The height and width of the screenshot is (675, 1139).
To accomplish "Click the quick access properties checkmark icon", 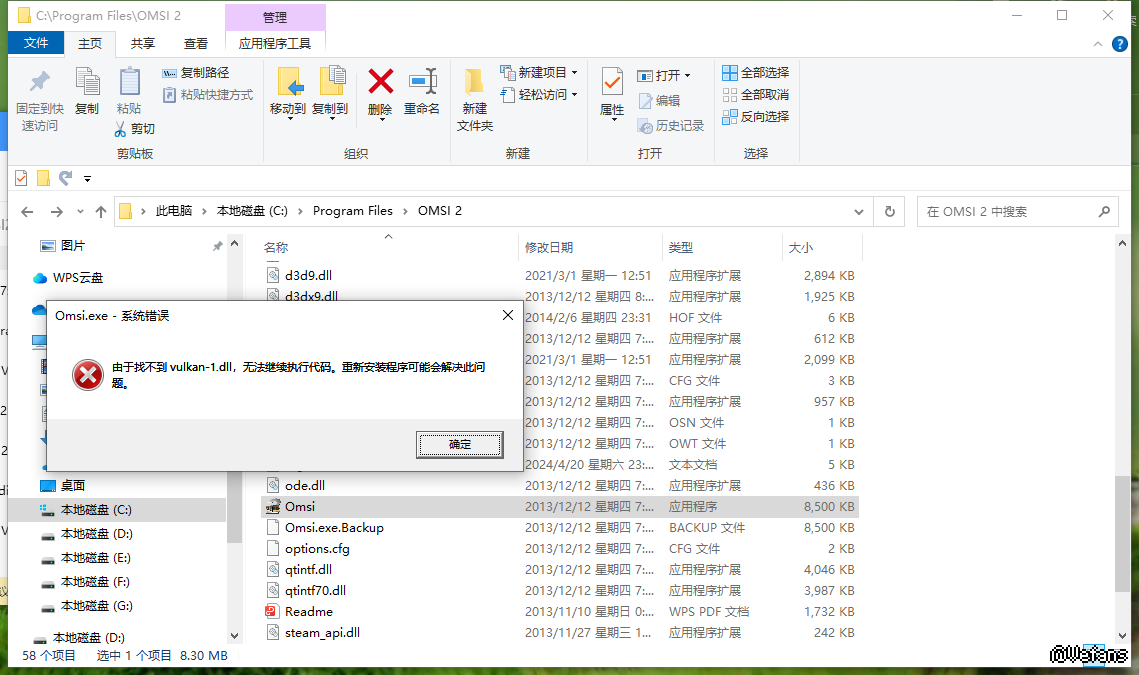I will coord(21,178).
